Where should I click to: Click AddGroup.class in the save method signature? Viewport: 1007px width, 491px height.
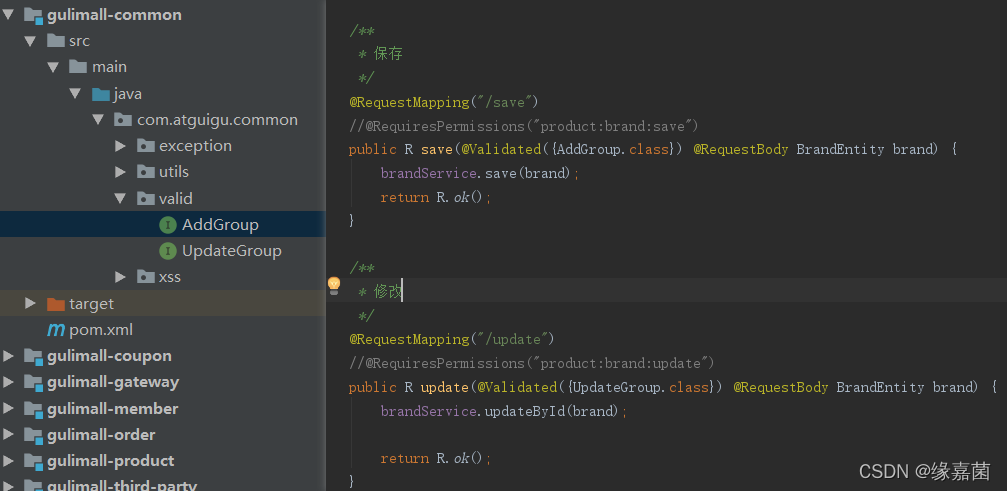click(x=612, y=150)
